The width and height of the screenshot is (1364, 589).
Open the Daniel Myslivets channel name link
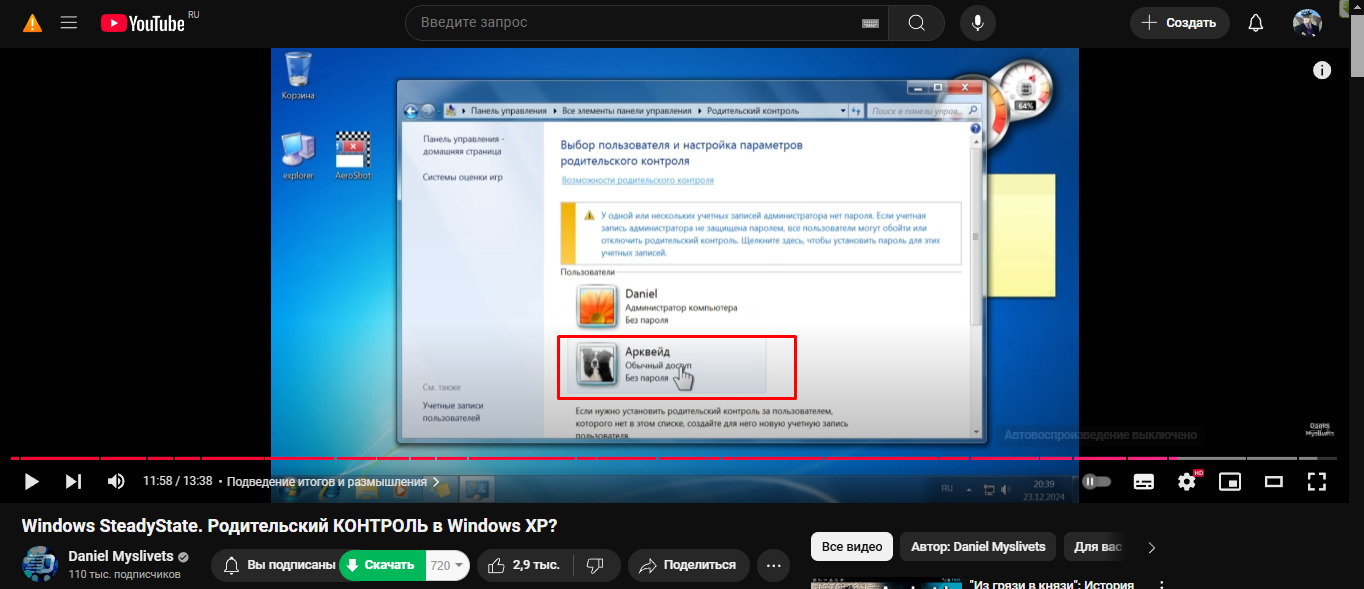click(121, 556)
